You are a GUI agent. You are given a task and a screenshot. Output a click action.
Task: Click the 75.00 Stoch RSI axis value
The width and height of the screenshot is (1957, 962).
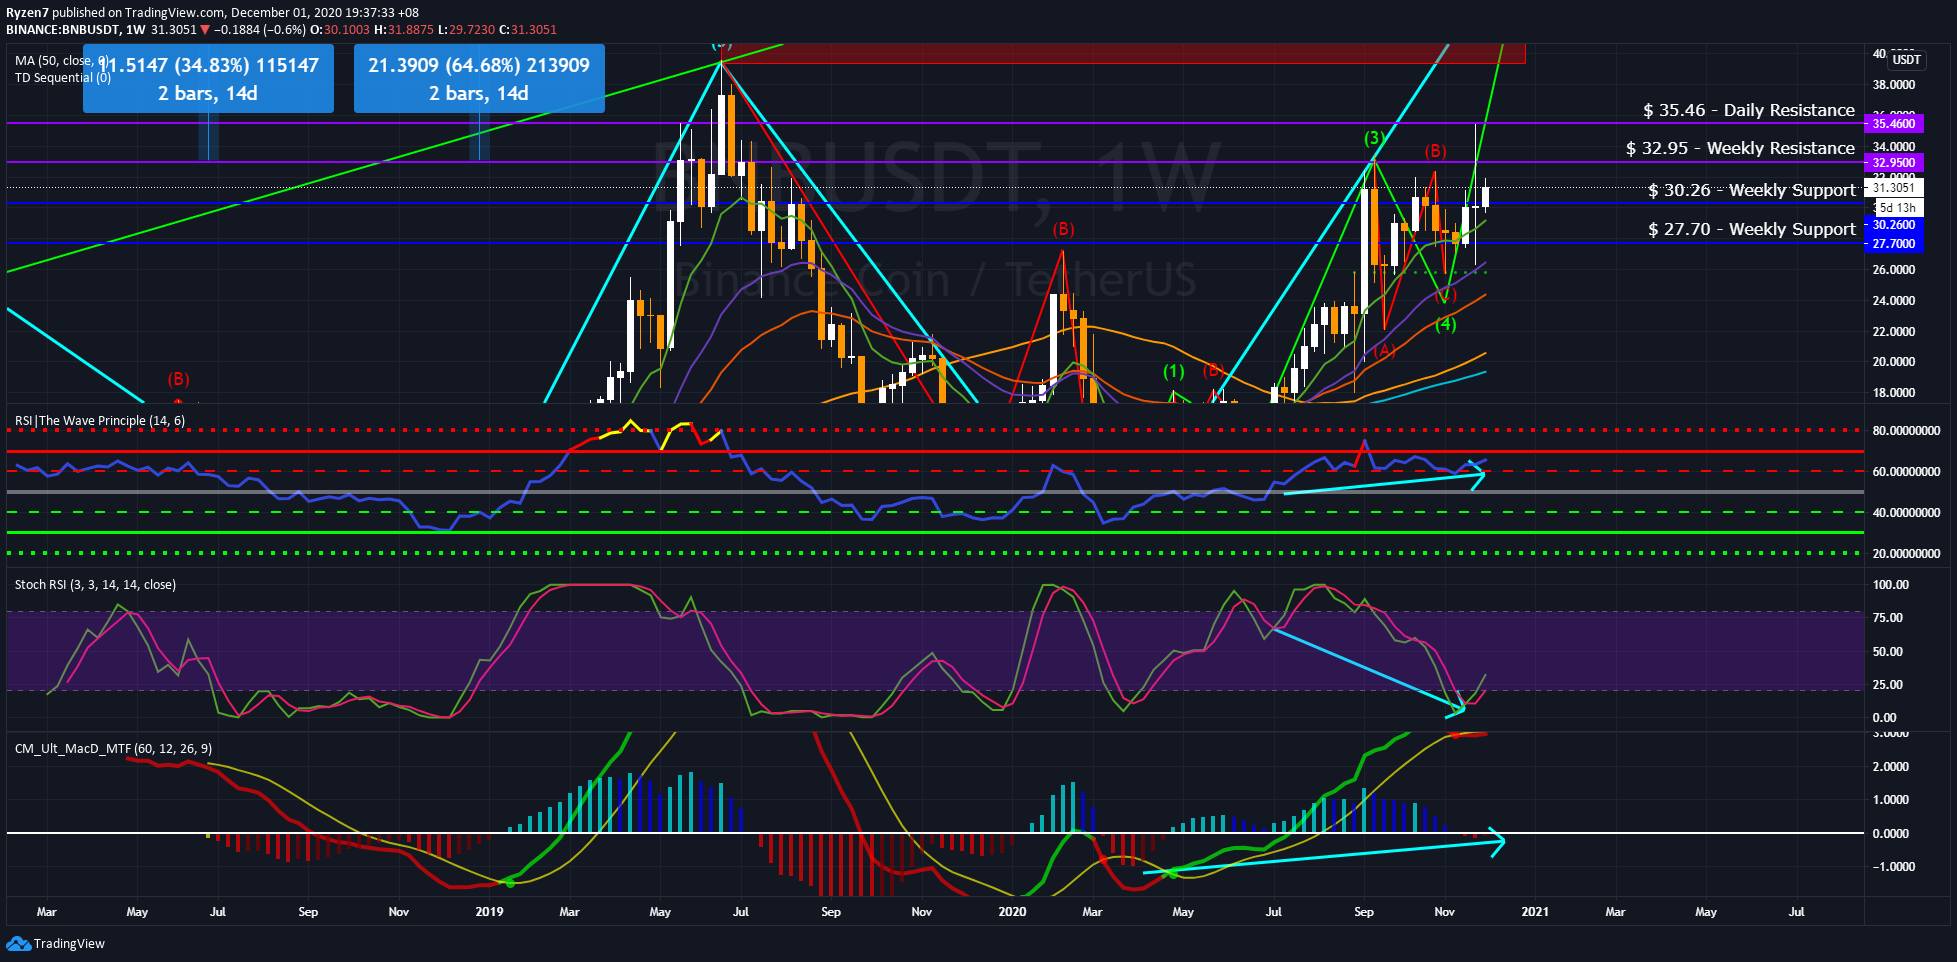1888,618
